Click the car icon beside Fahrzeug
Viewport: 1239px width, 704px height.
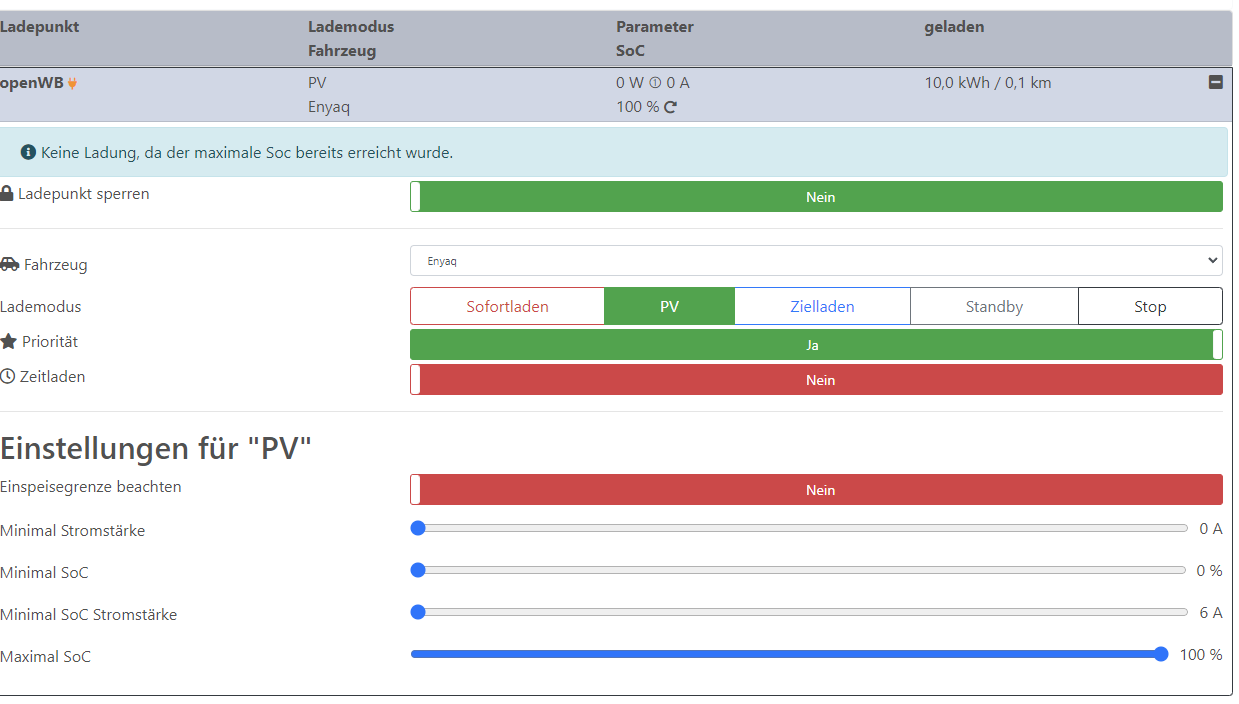pos(10,265)
